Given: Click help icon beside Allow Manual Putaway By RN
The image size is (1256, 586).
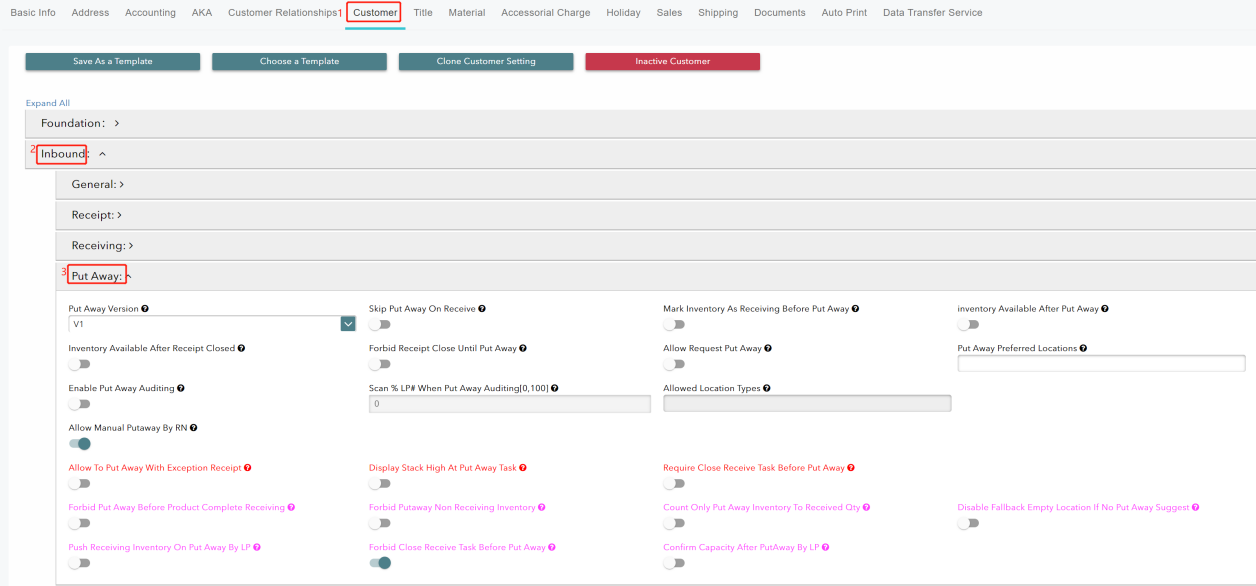Looking at the screenshot, I should coord(194,427).
